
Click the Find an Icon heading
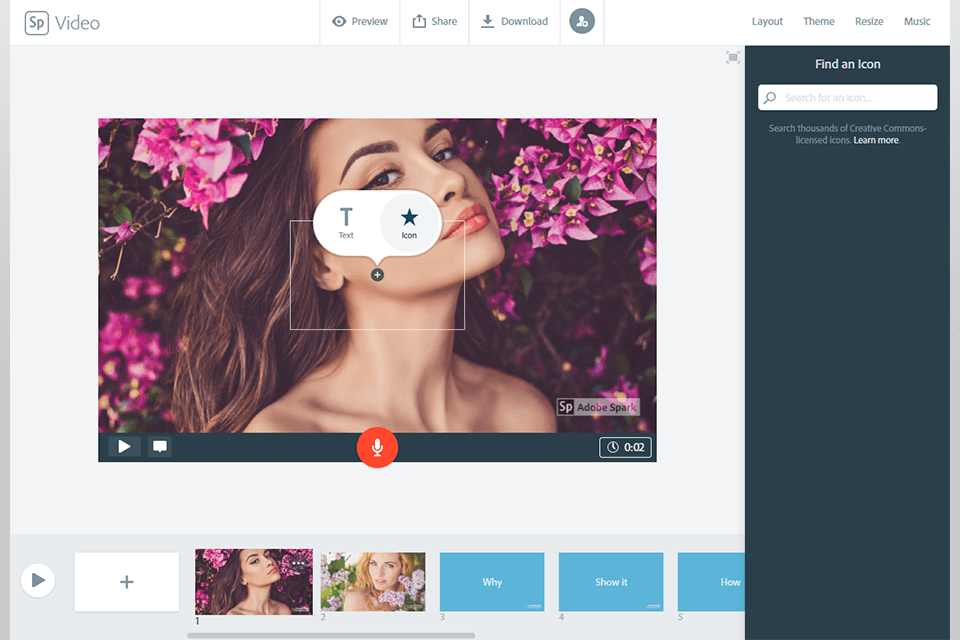[847, 64]
